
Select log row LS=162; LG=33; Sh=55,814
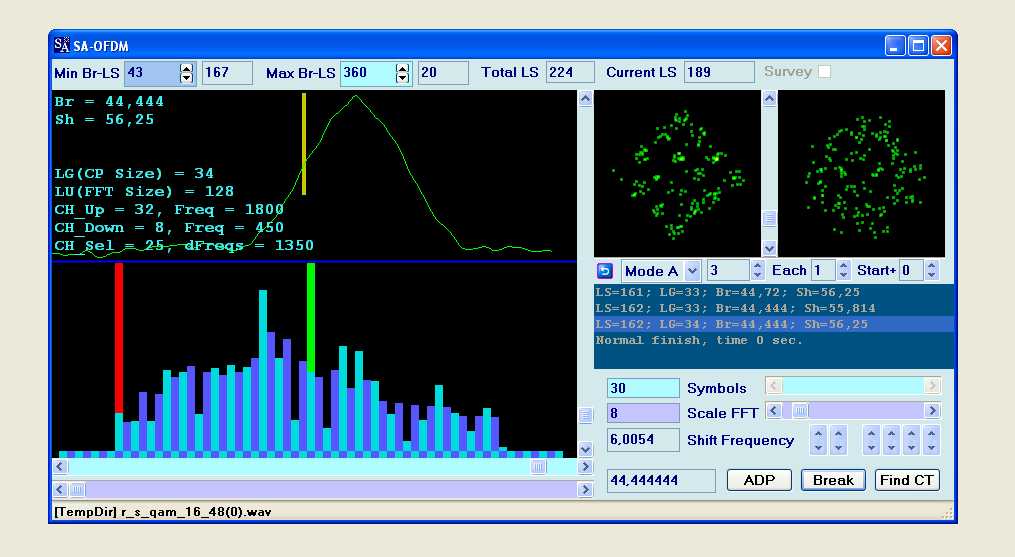(x=774, y=308)
